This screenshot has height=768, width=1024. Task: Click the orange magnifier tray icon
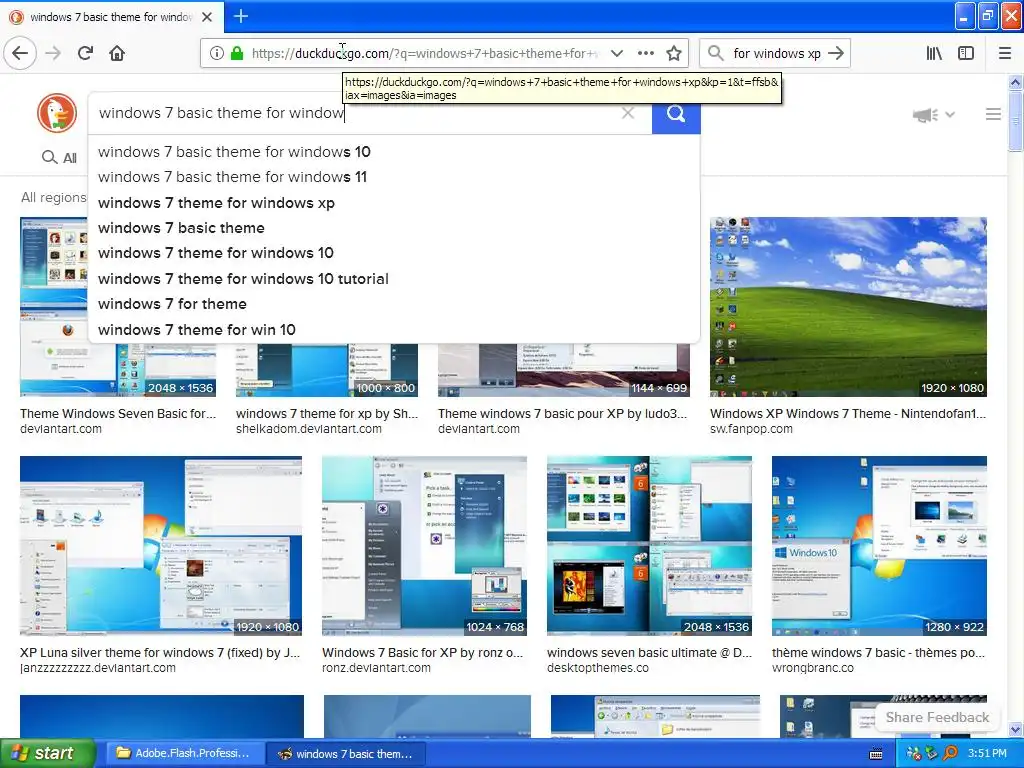tap(950, 754)
